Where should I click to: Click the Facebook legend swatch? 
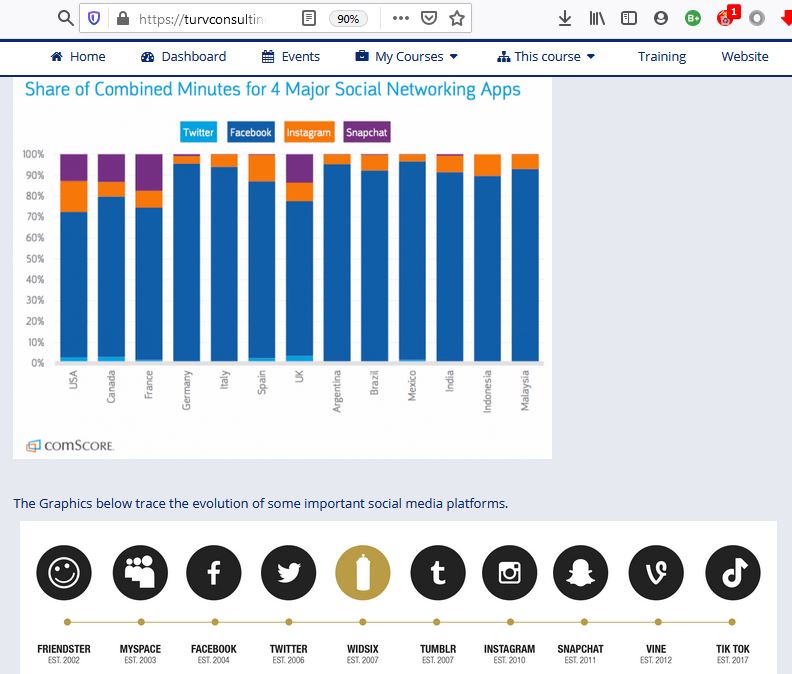[x=251, y=132]
